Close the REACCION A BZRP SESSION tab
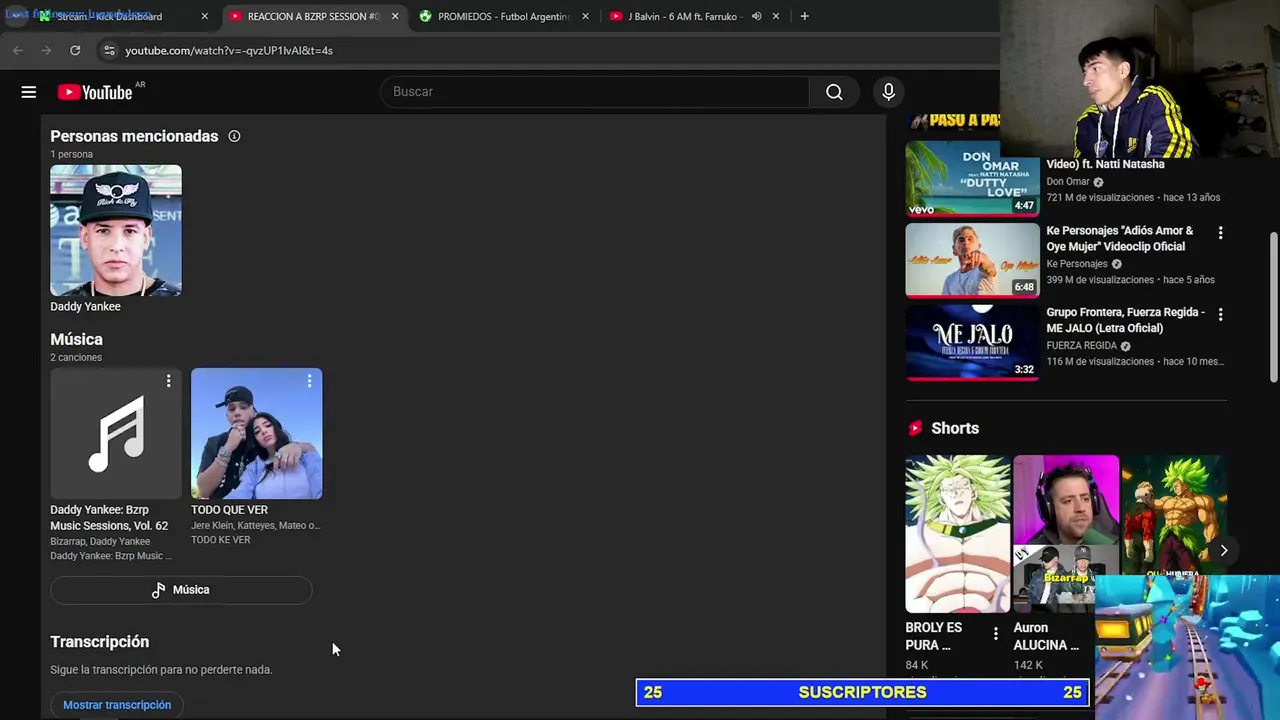 (395, 16)
